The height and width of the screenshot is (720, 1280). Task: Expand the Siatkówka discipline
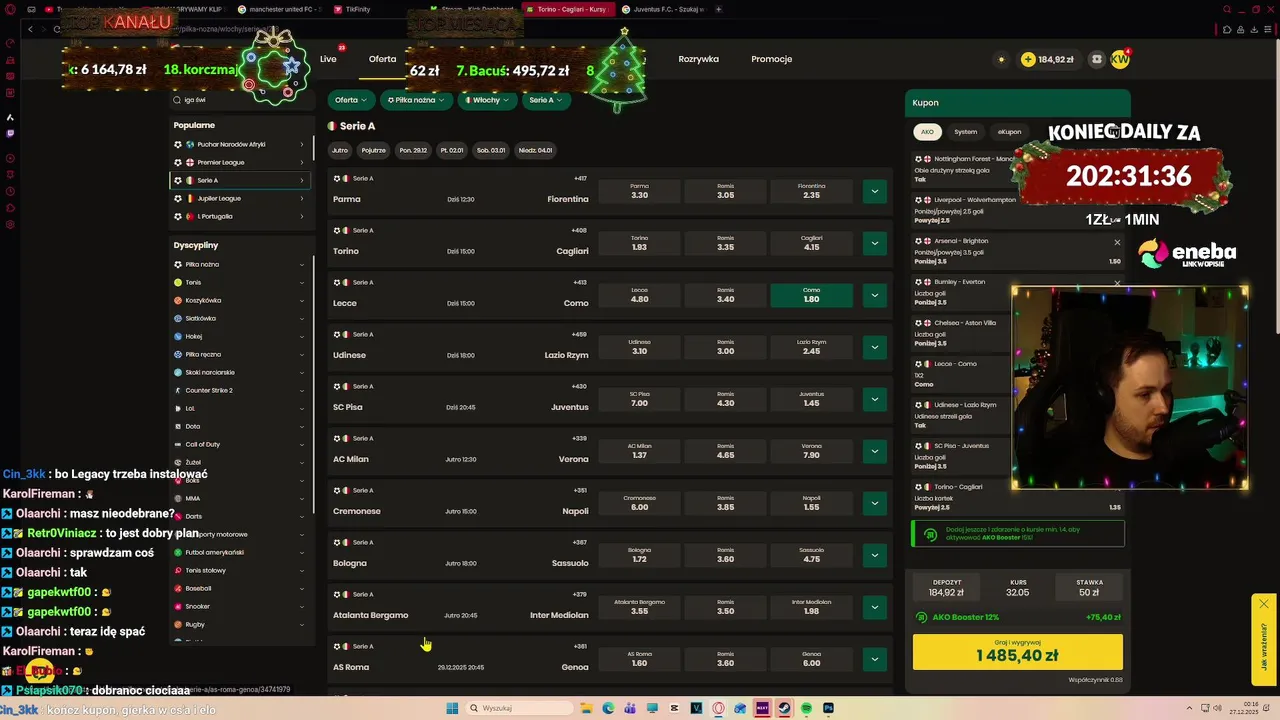[x=240, y=318]
